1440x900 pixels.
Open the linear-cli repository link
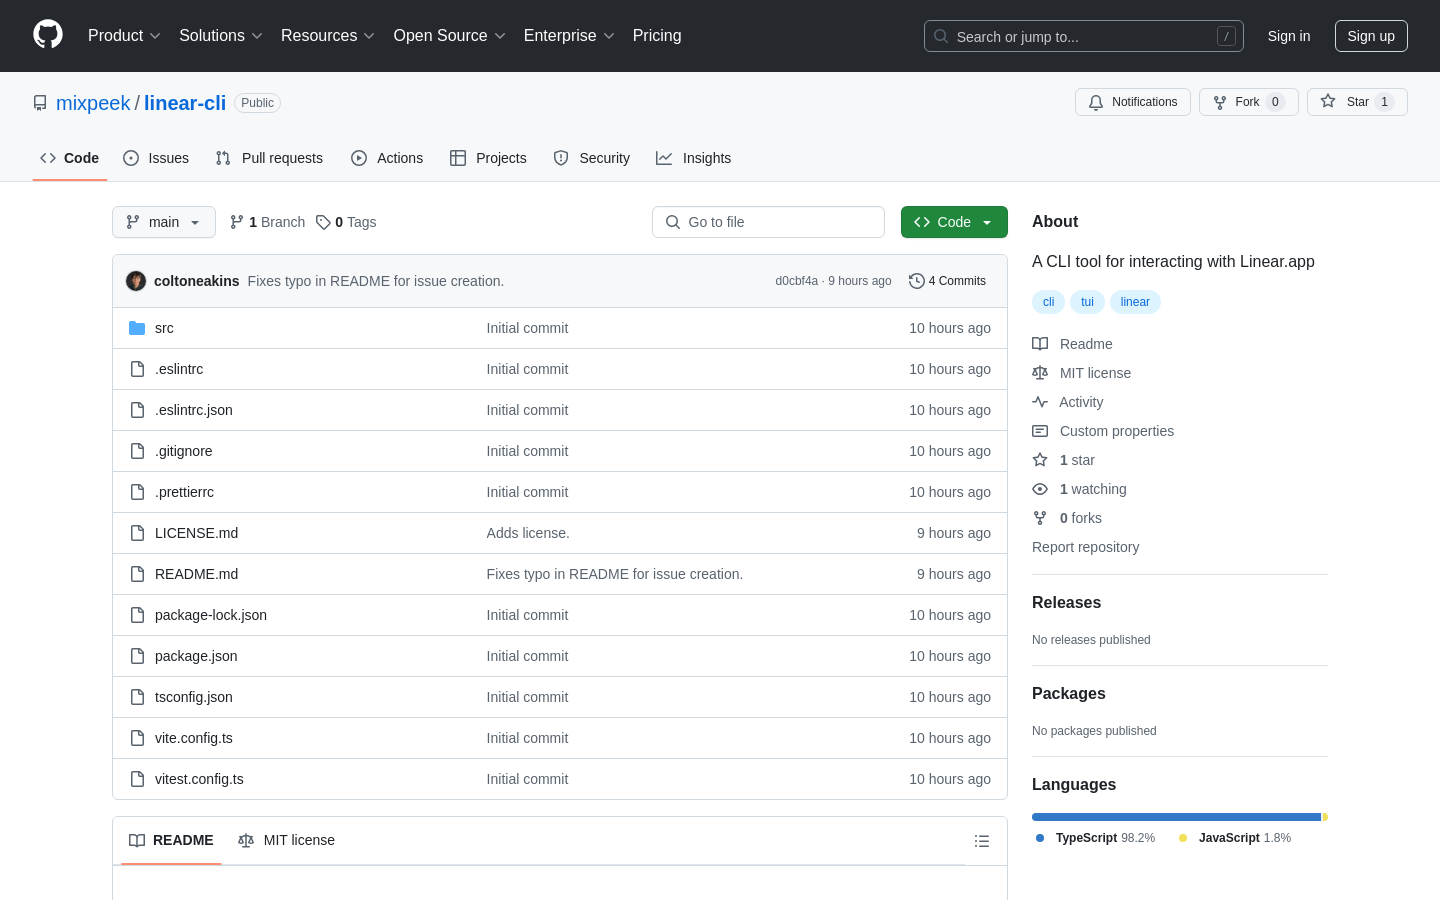(185, 103)
